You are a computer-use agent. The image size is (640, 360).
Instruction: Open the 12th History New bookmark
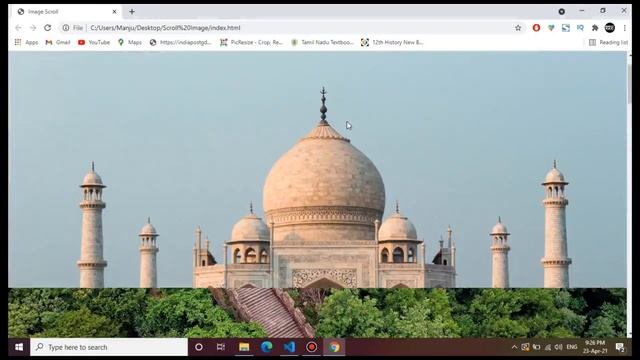point(392,42)
